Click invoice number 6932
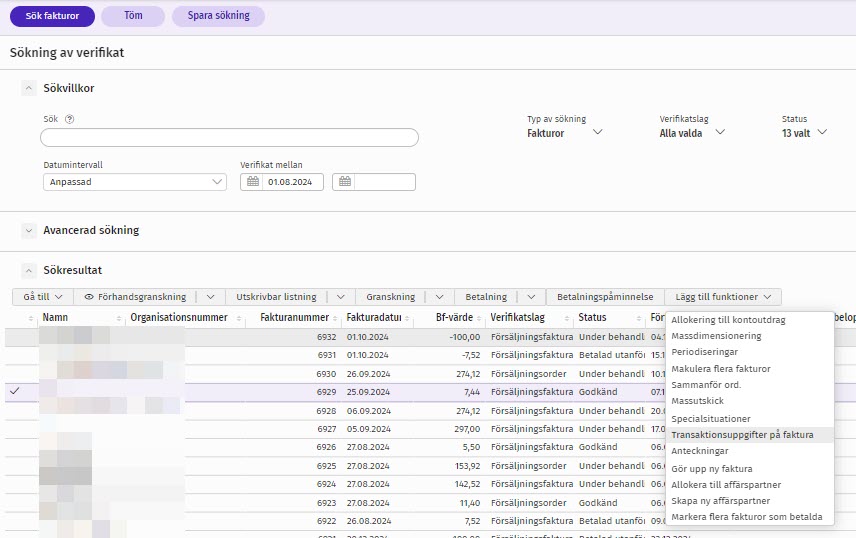856x538 pixels. pos(326,337)
